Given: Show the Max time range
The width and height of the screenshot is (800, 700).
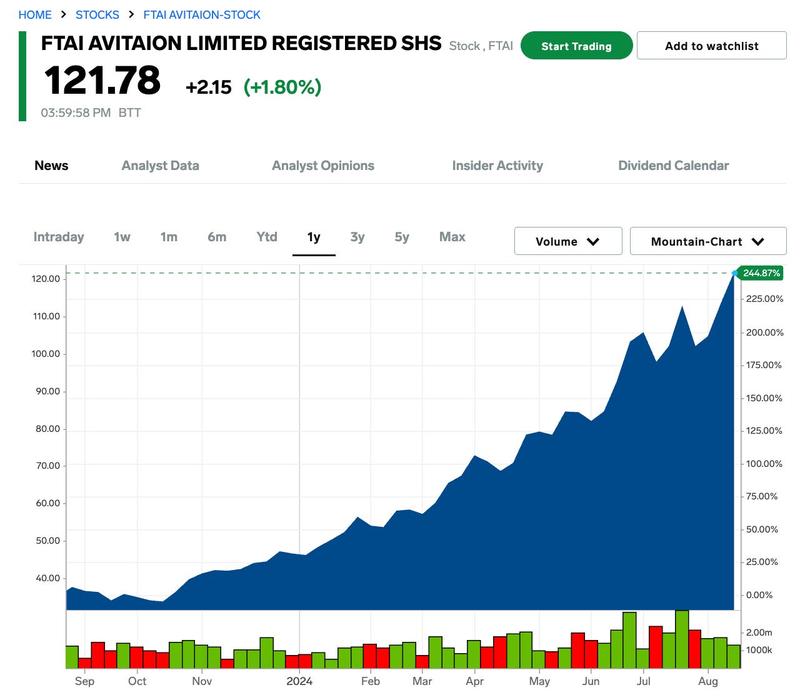Looking at the screenshot, I should tap(452, 237).
